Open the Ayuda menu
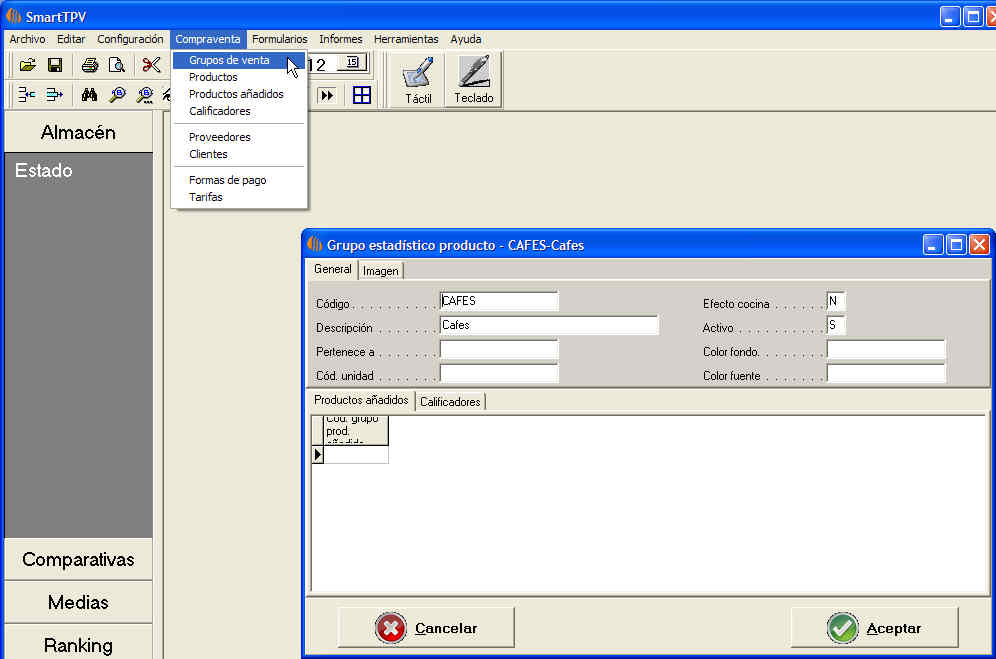Viewport: 996px width, 659px height. tap(466, 39)
